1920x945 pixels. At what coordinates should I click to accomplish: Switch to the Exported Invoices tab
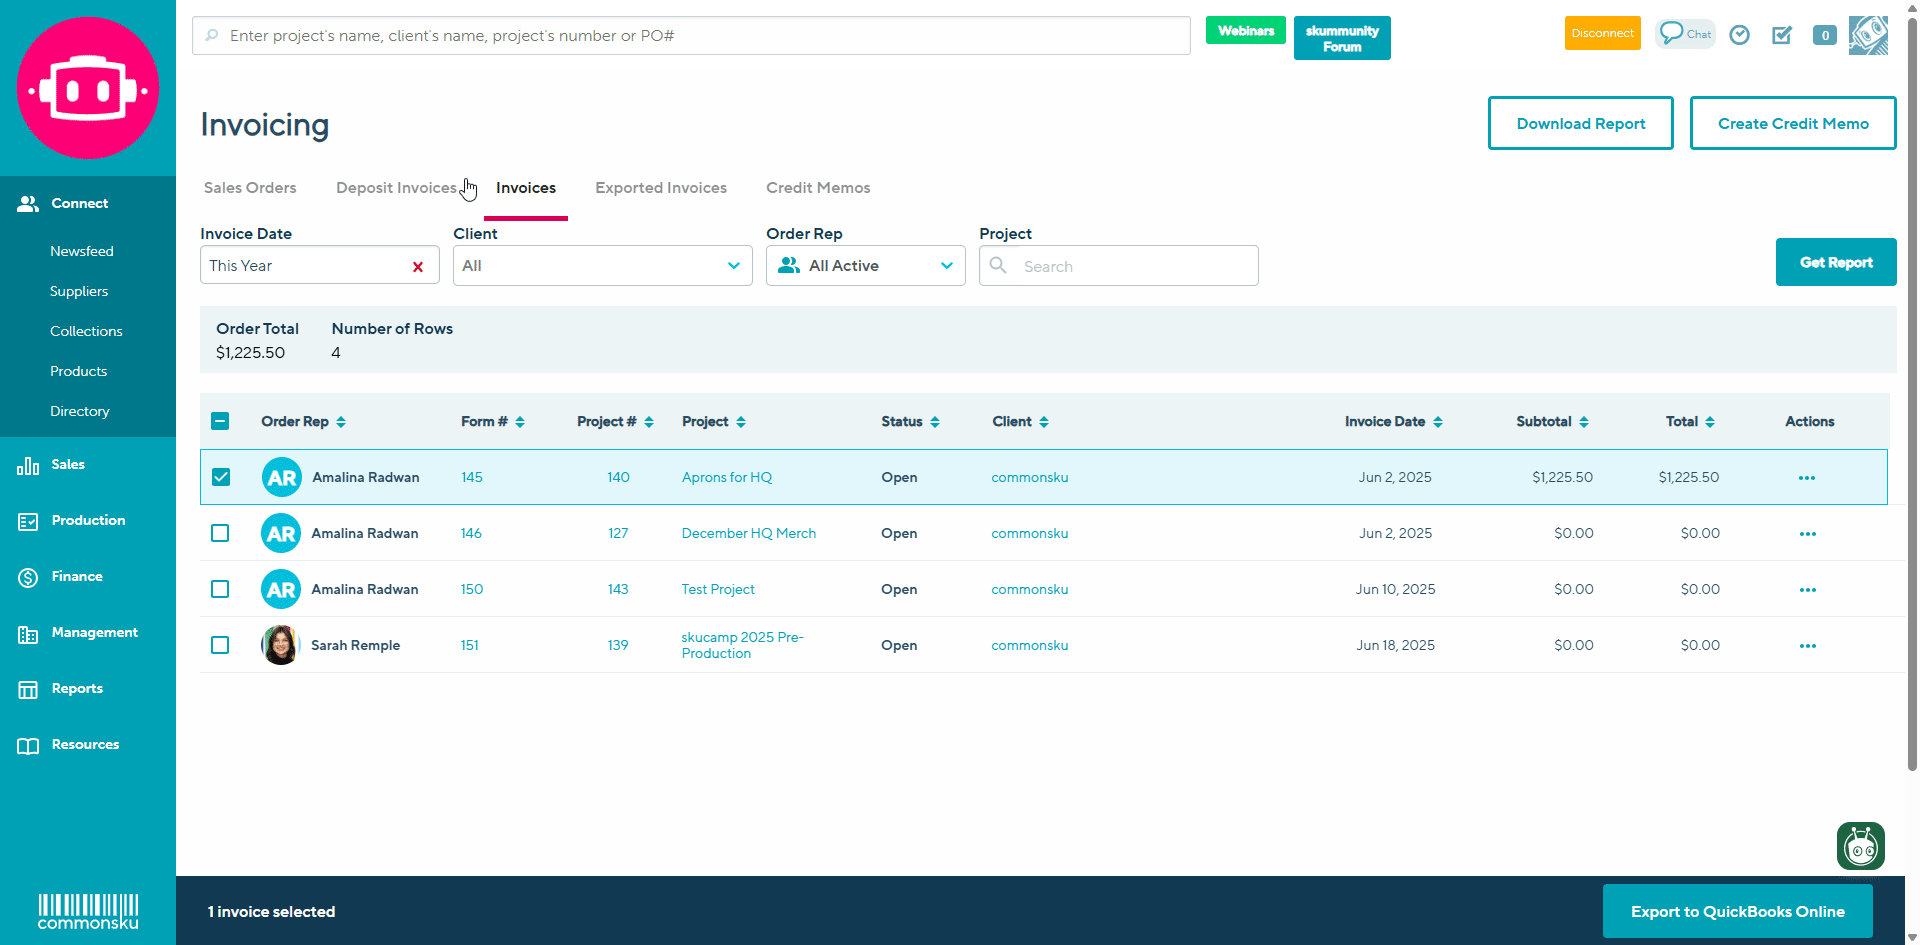pos(660,188)
